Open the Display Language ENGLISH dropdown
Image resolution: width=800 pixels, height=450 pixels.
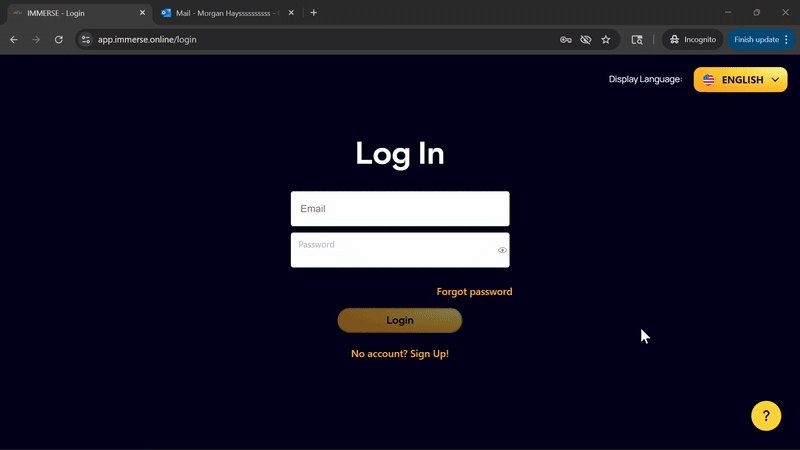click(740, 80)
